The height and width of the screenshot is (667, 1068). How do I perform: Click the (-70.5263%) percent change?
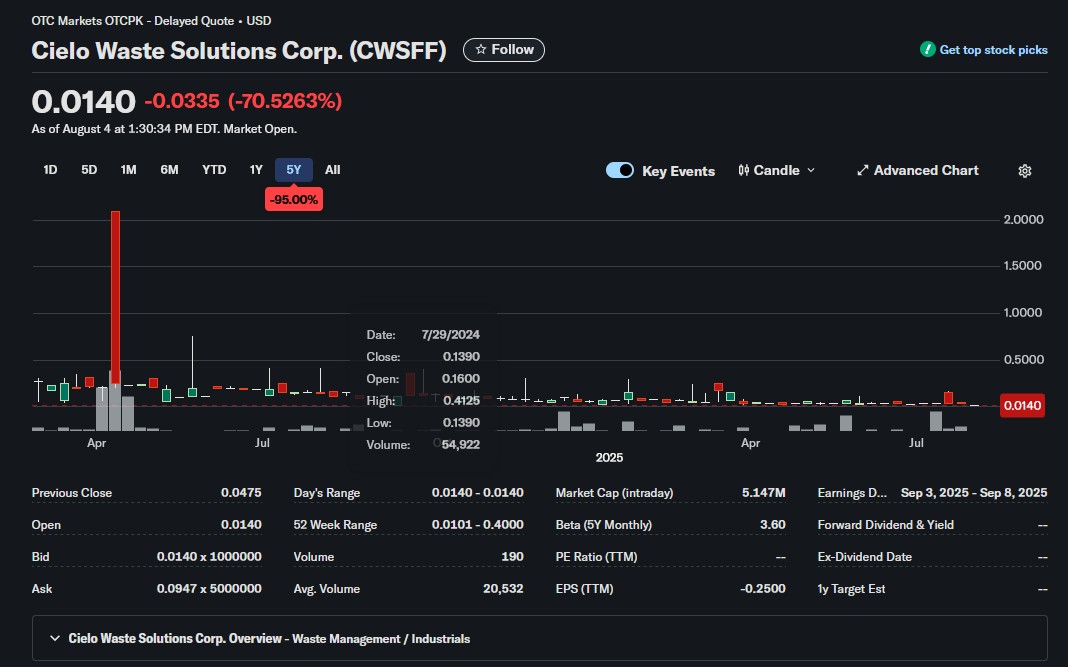(x=285, y=101)
